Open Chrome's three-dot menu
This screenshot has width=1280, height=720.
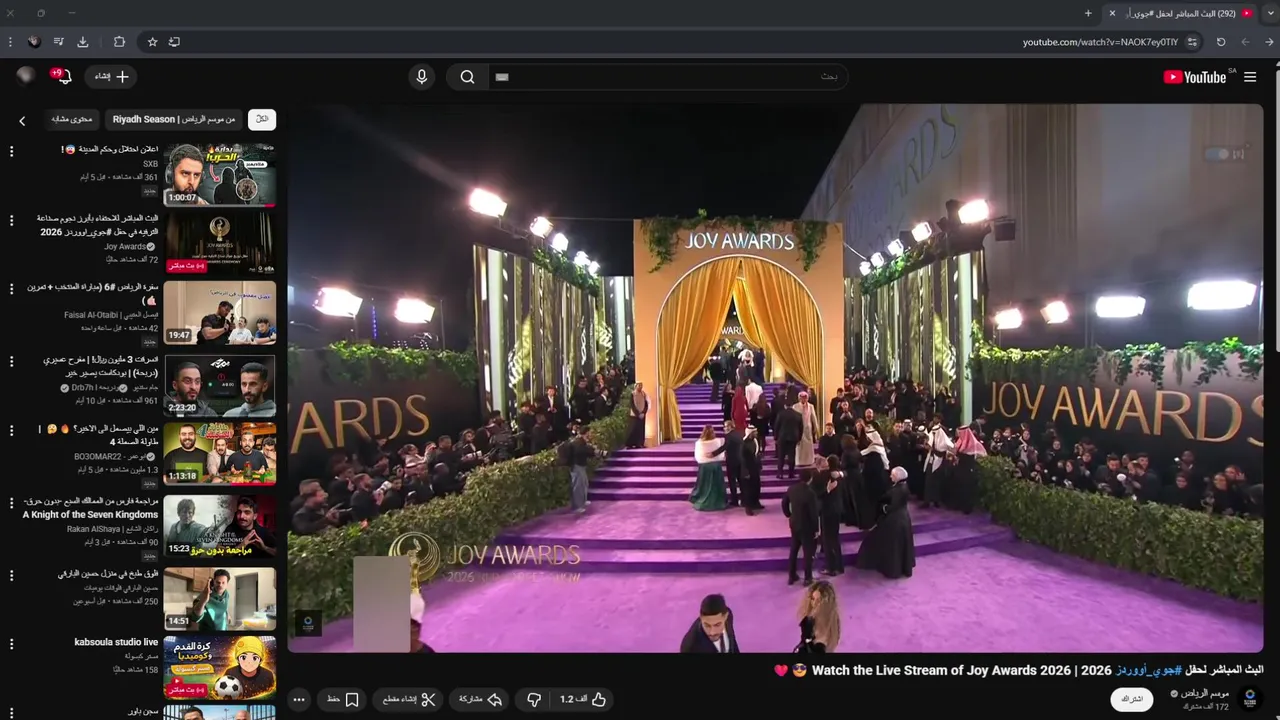pyautogui.click(x=10, y=42)
